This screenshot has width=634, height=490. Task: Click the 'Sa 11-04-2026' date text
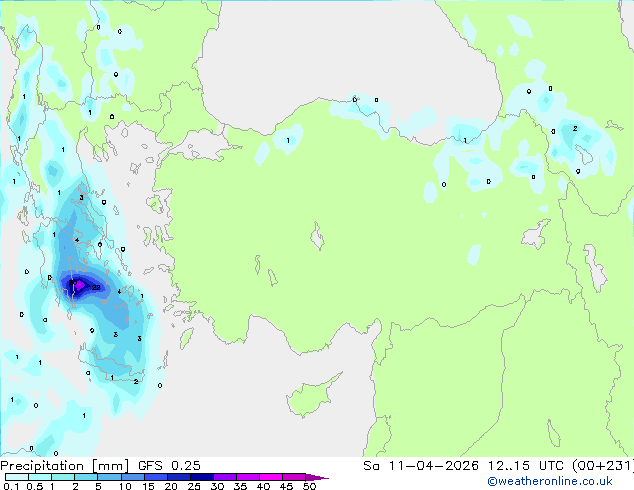(x=421, y=466)
